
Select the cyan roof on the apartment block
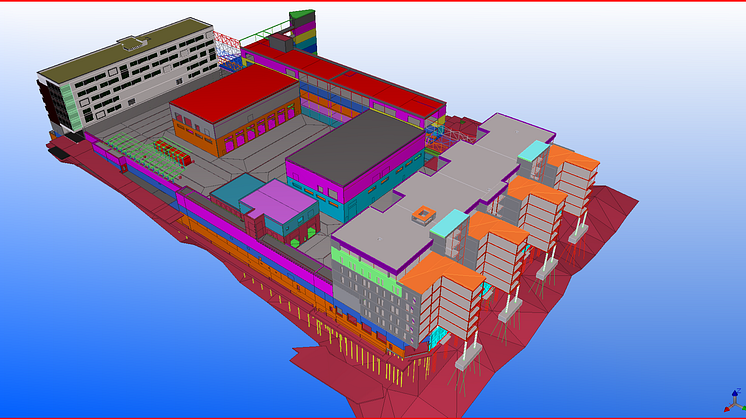tap(532, 151)
